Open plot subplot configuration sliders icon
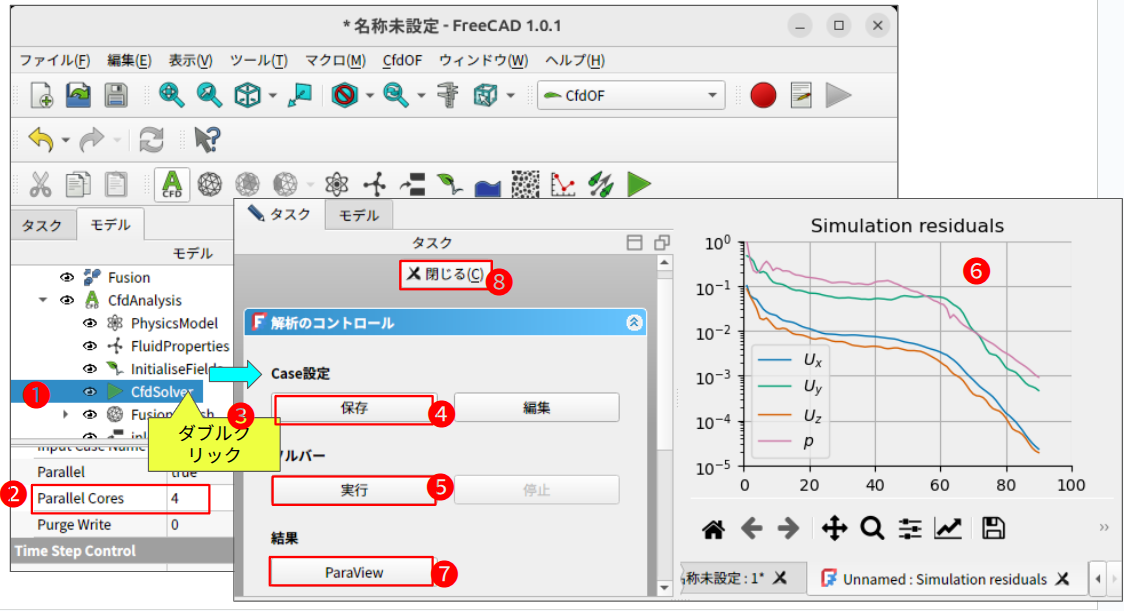This screenshot has height=611, width=1124. click(x=909, y=529)
